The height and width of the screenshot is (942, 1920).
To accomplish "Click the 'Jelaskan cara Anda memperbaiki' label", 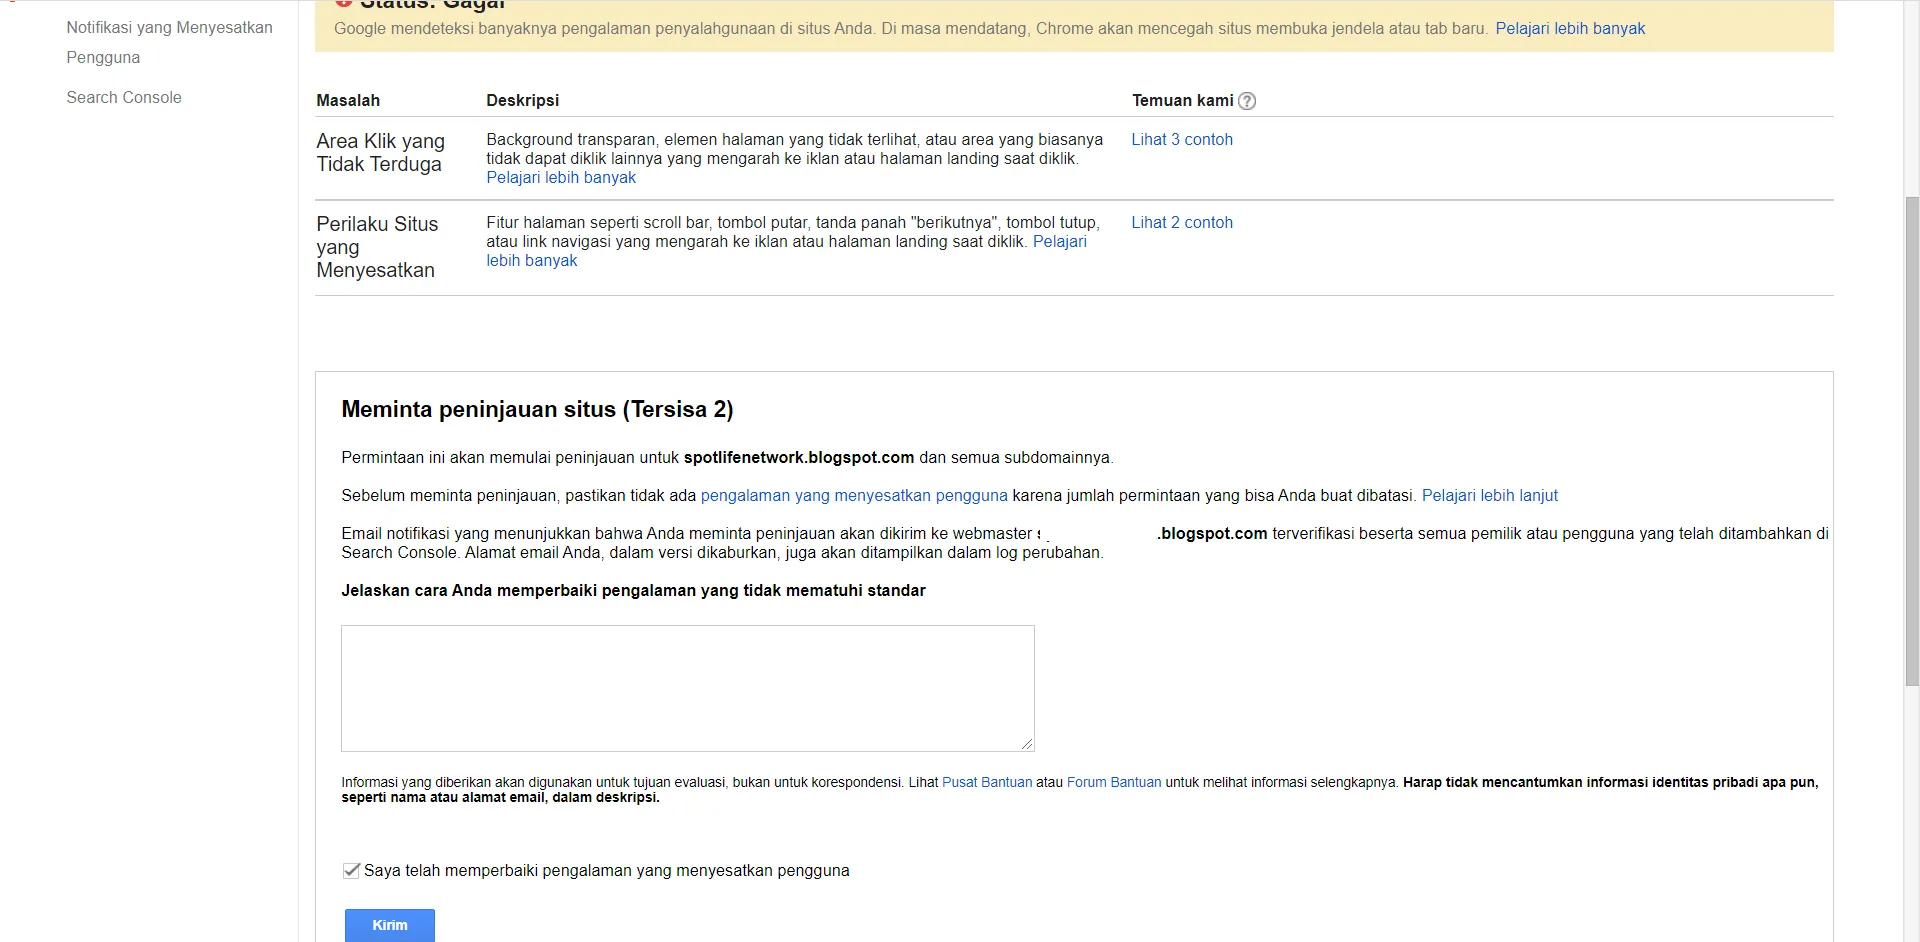I will point(633,591).
